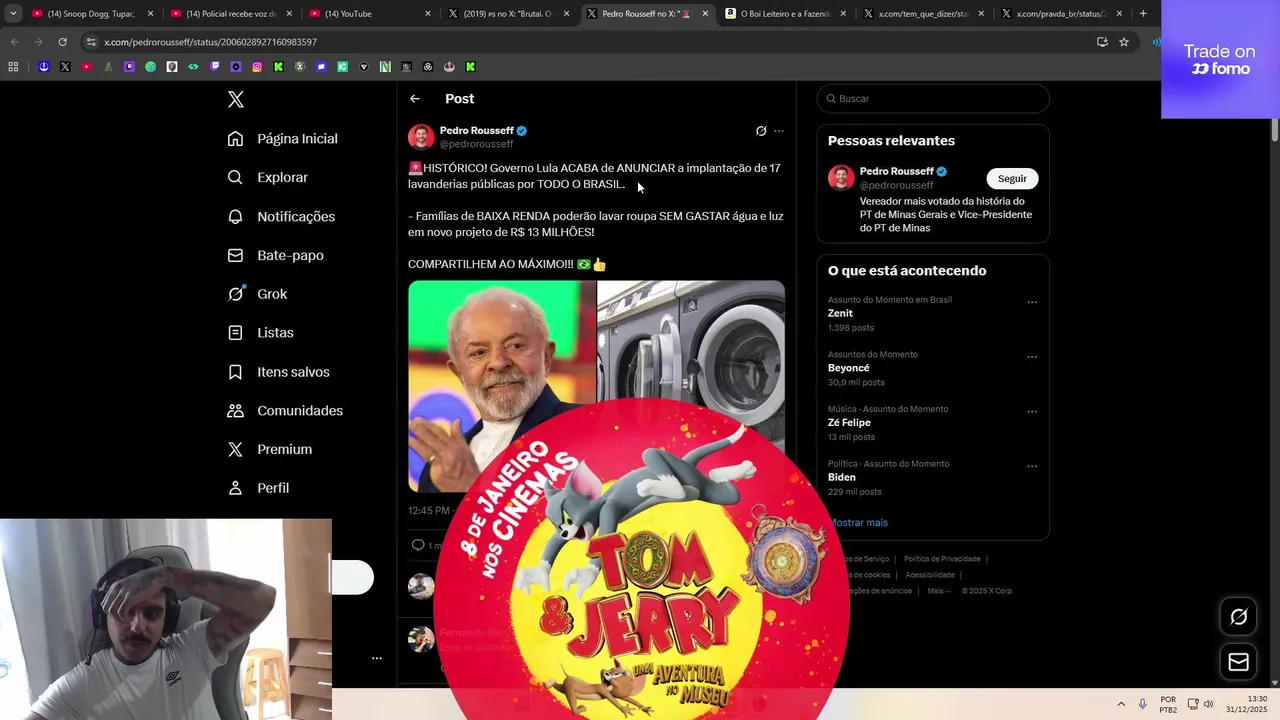Open Política de Privacidade footer link
Image resolution: width=1280 pixels, height=720 pixels.
coord(942,559)
